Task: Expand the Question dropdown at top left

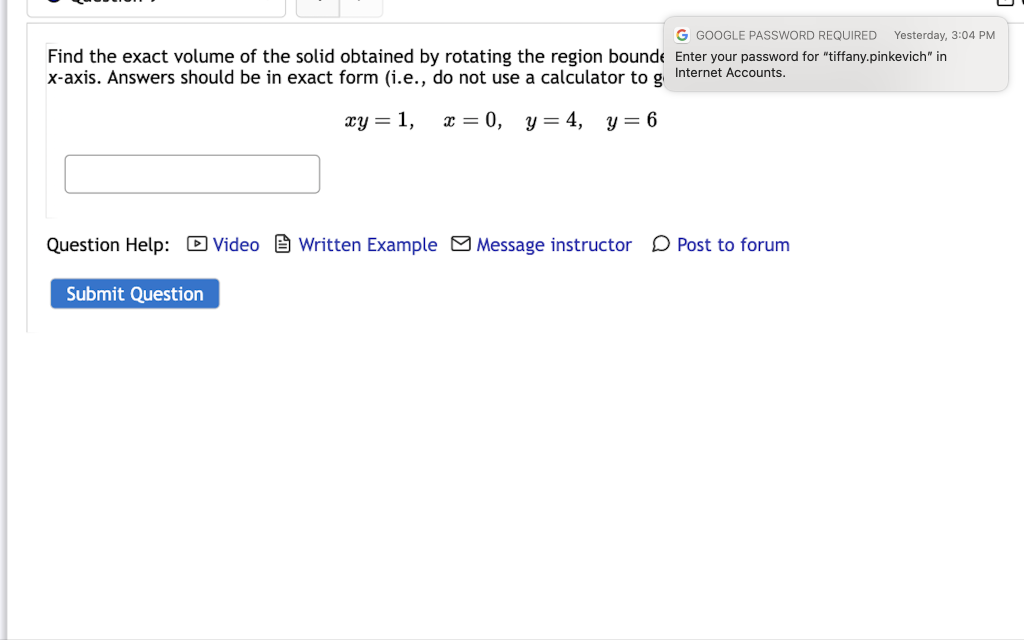Action: point(155,3)
